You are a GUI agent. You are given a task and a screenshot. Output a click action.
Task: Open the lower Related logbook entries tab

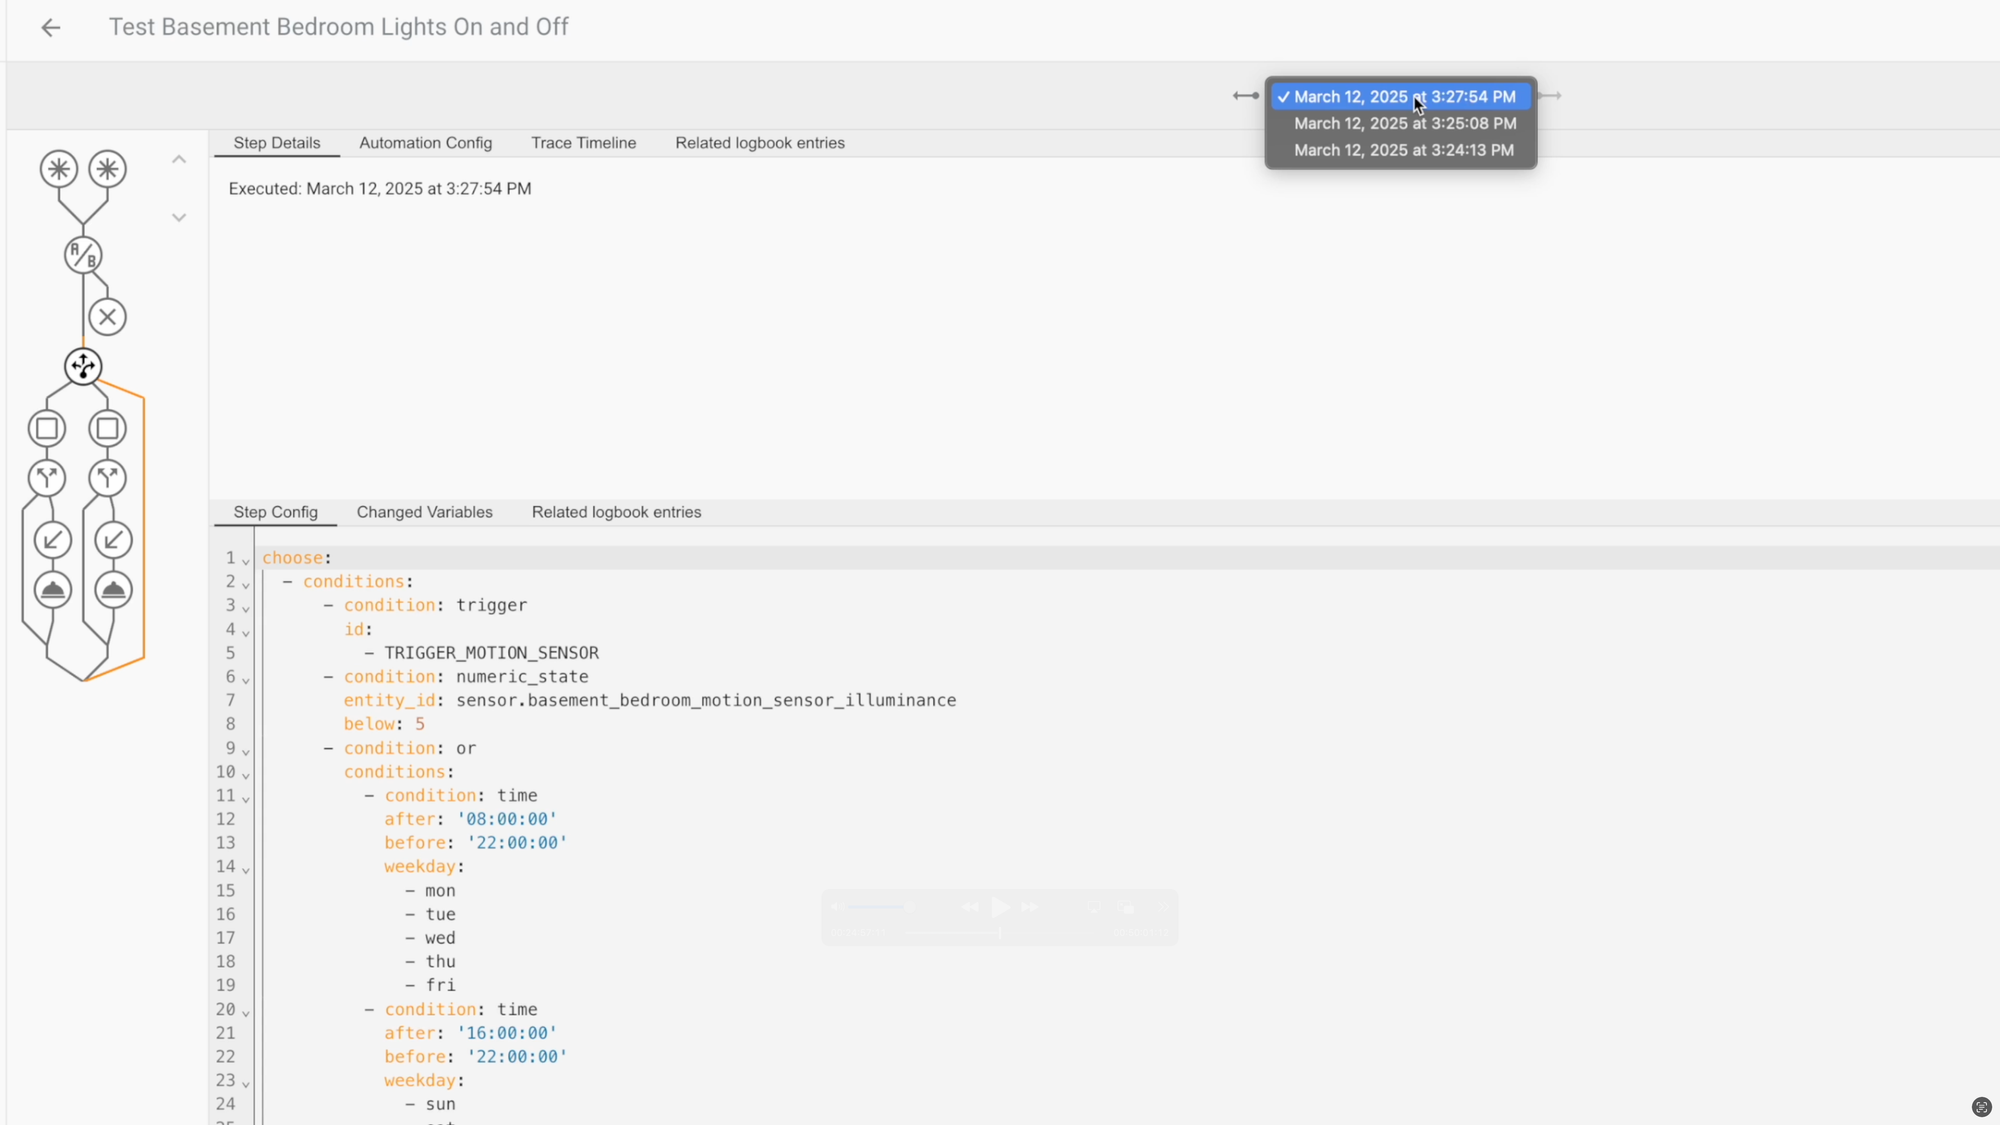tap(617, 512)
